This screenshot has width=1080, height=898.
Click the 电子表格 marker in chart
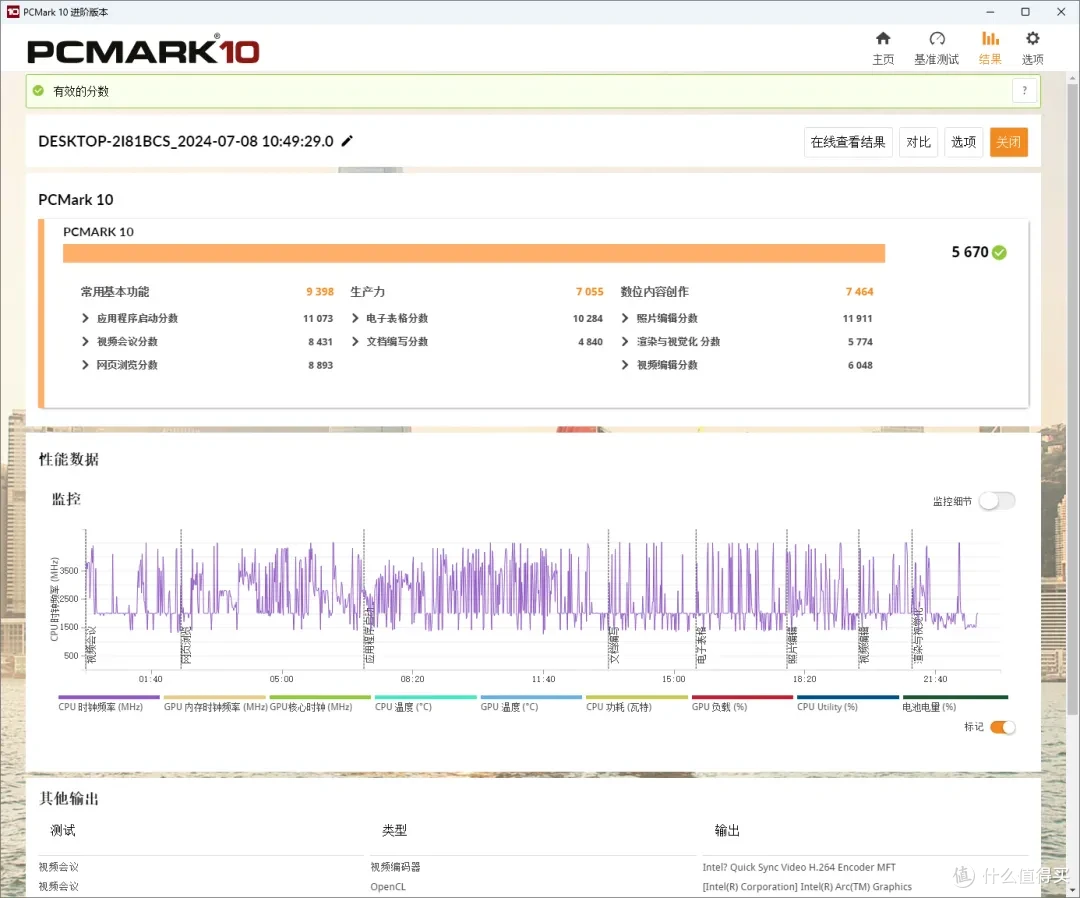(701, 645)
